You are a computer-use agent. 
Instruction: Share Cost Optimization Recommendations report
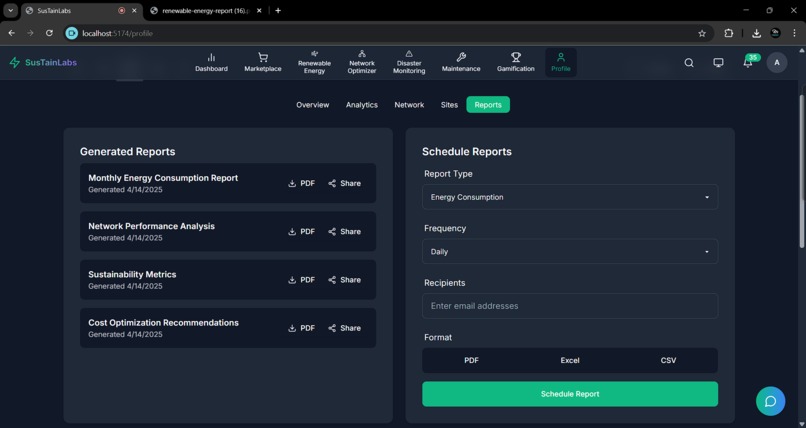coord(344,328)
